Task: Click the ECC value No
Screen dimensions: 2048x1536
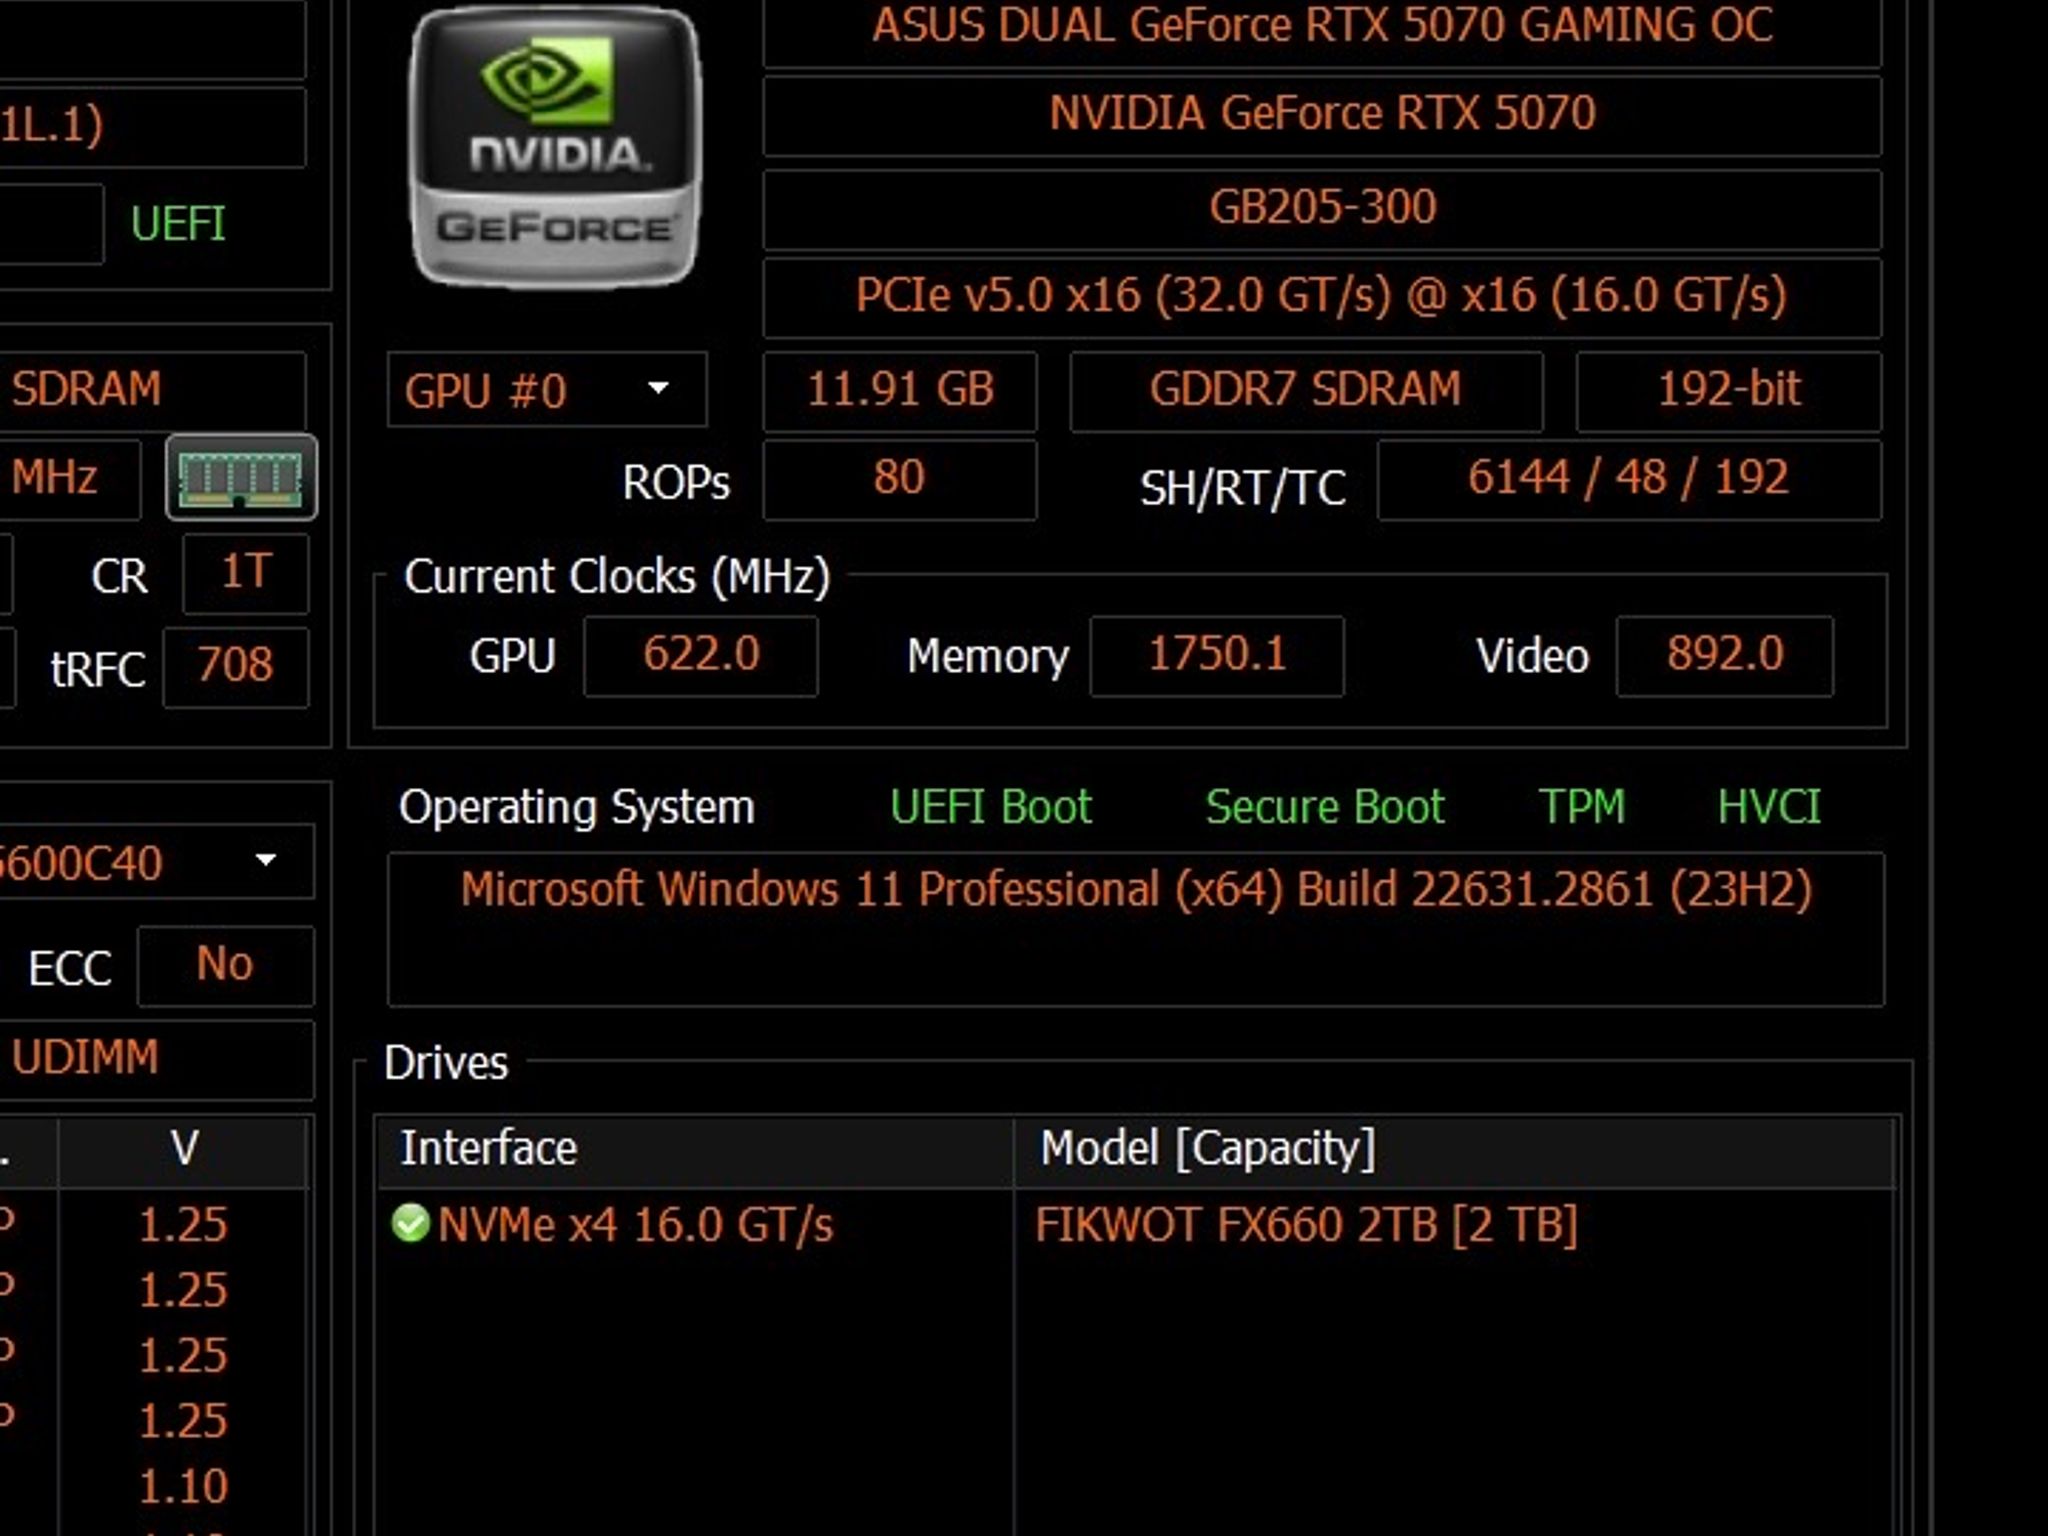Action: (x=226, y=966)
